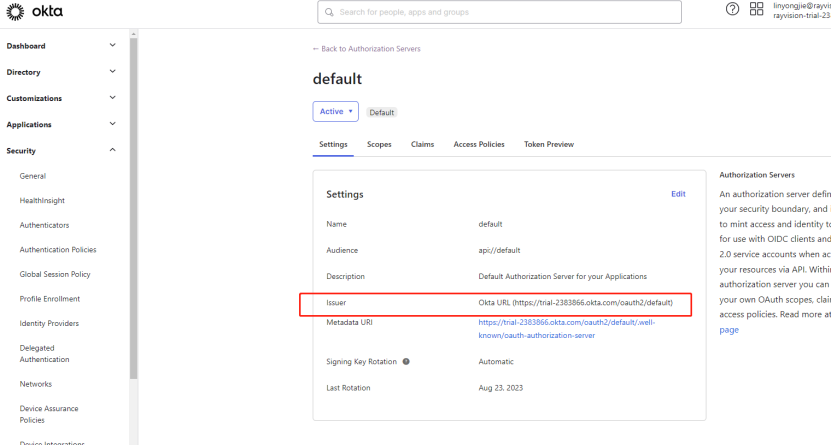
Task: Expand the Directory sidebar section
Action: tap(112, 72)
